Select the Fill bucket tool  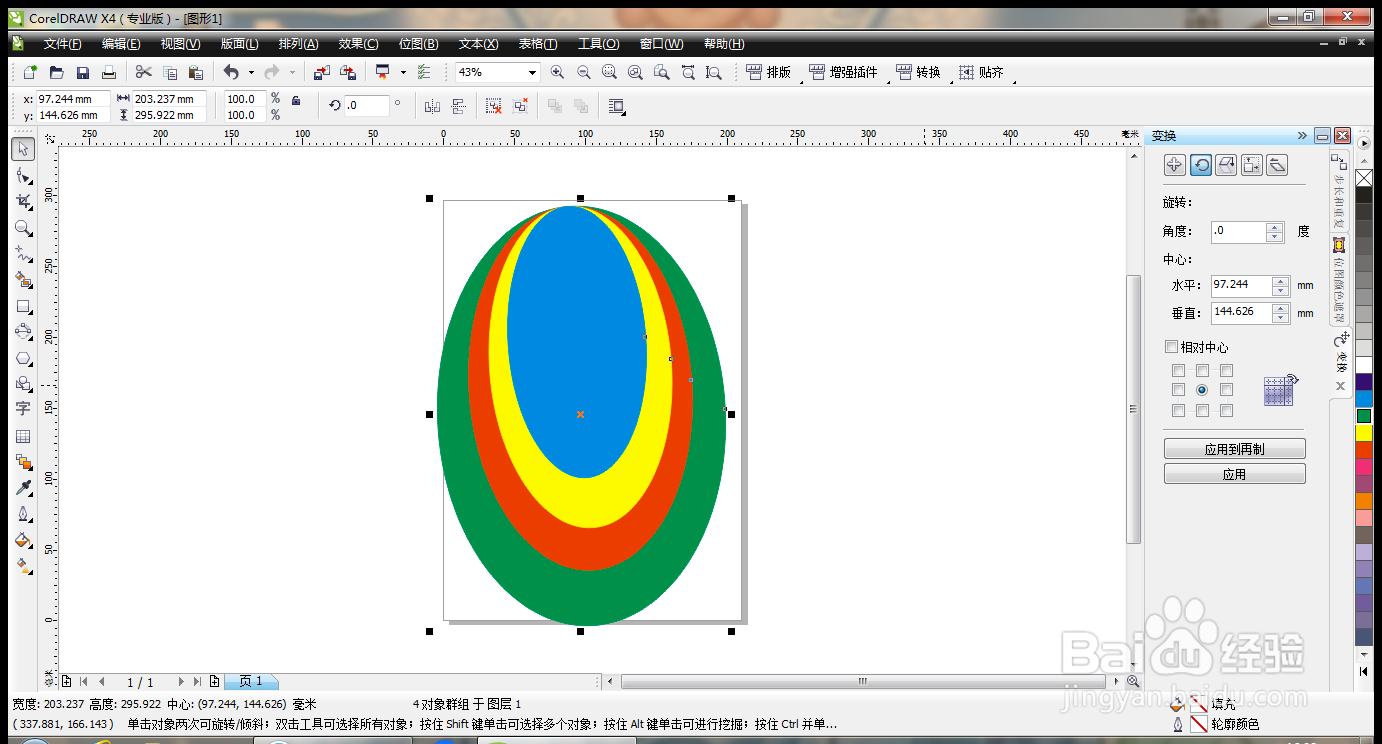pos(23,540)
